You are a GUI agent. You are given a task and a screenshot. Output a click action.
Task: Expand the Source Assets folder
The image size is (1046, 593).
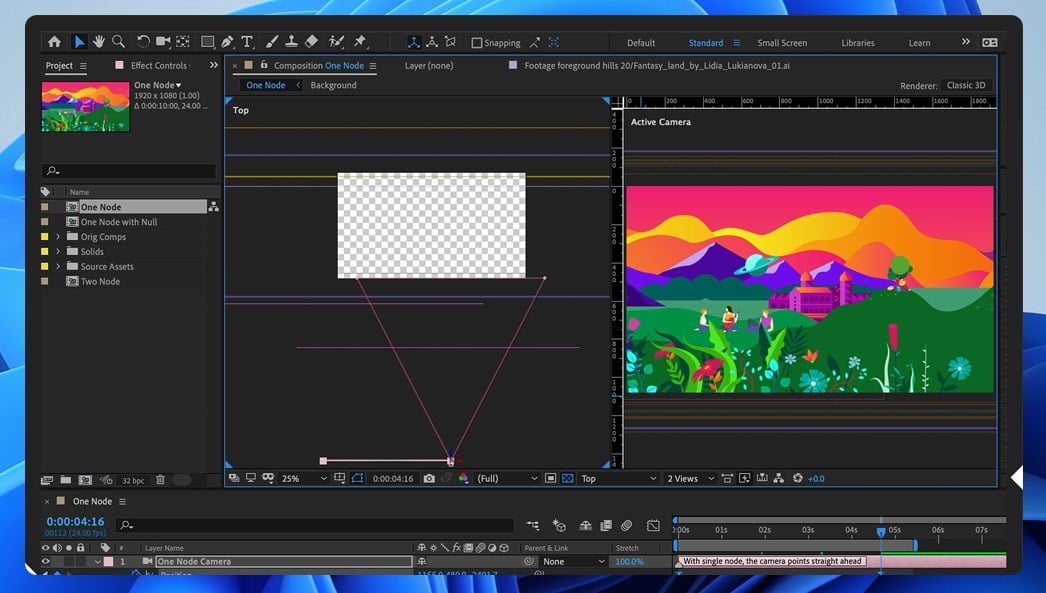[x=58, y=267]
